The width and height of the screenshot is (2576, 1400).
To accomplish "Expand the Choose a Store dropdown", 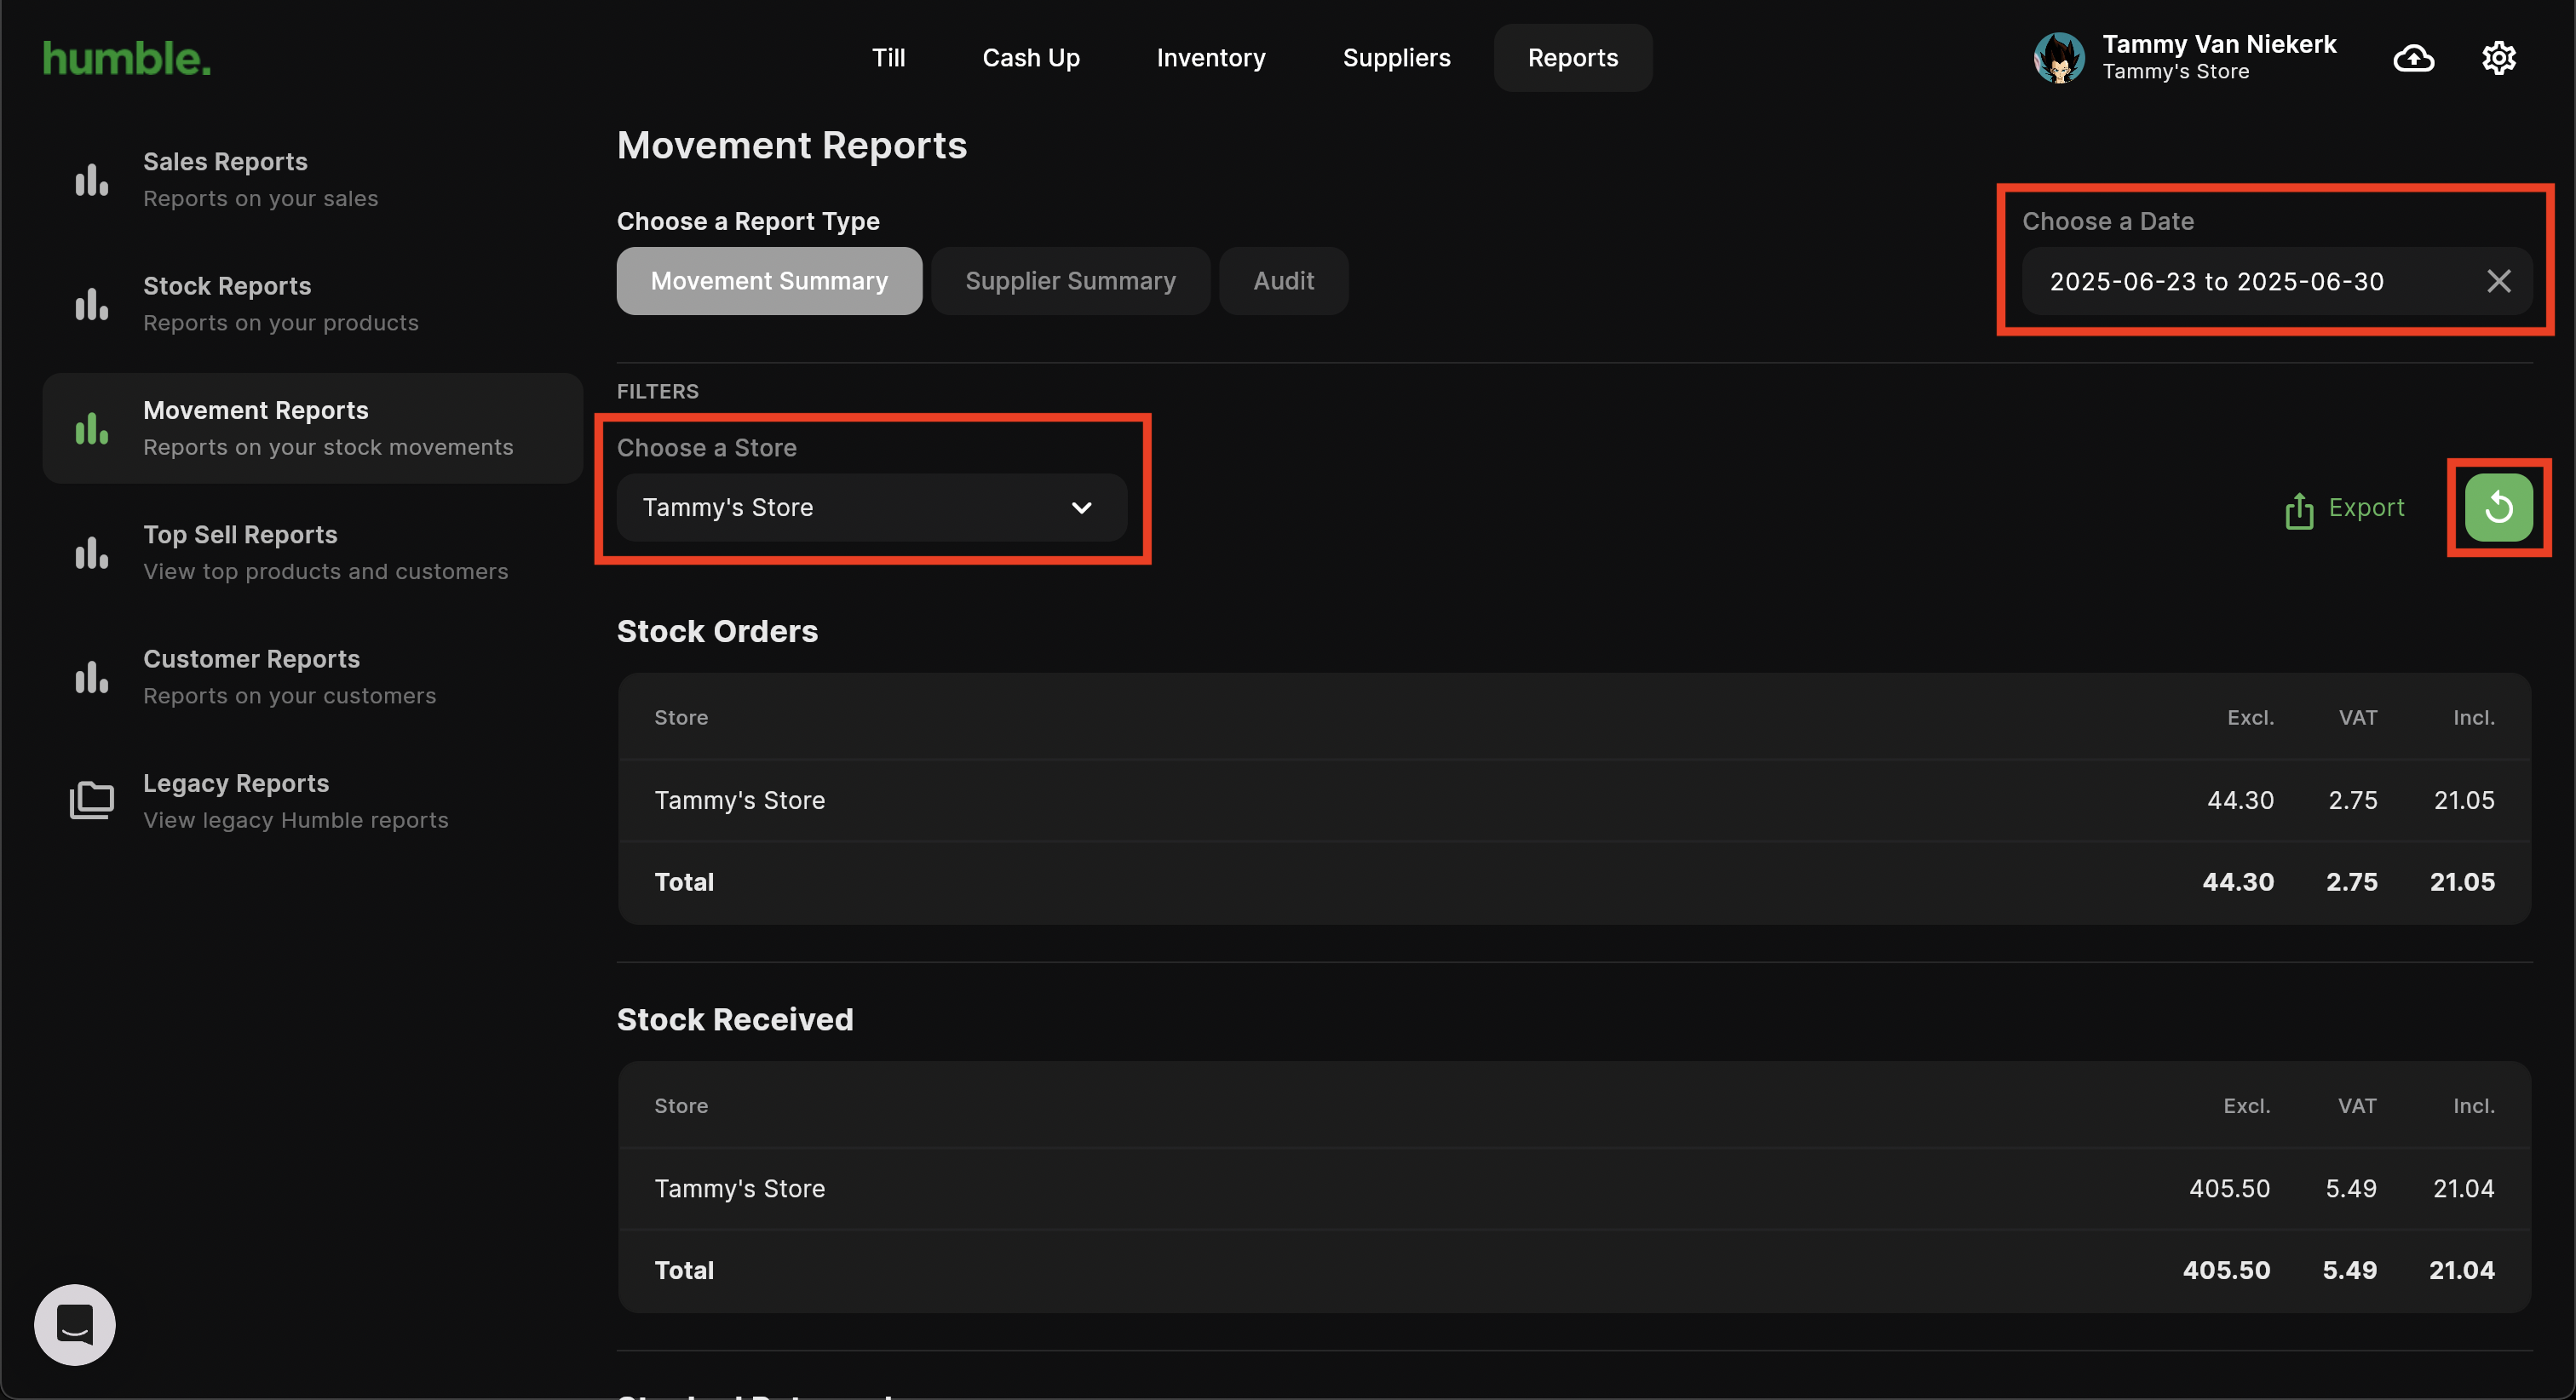I will pos(872,508).
